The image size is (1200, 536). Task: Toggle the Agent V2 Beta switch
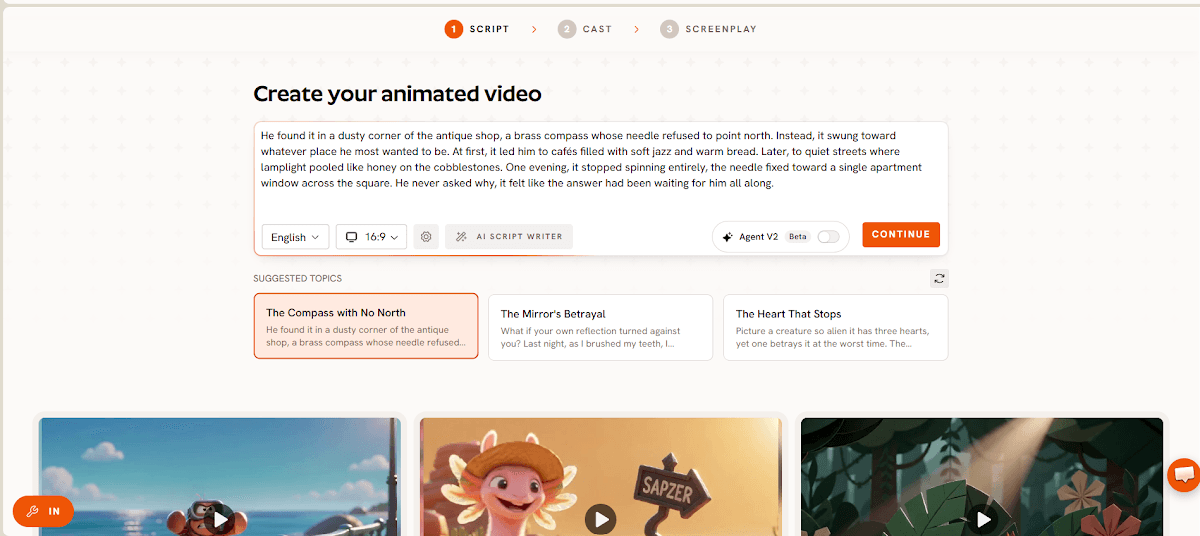[828, 237]
